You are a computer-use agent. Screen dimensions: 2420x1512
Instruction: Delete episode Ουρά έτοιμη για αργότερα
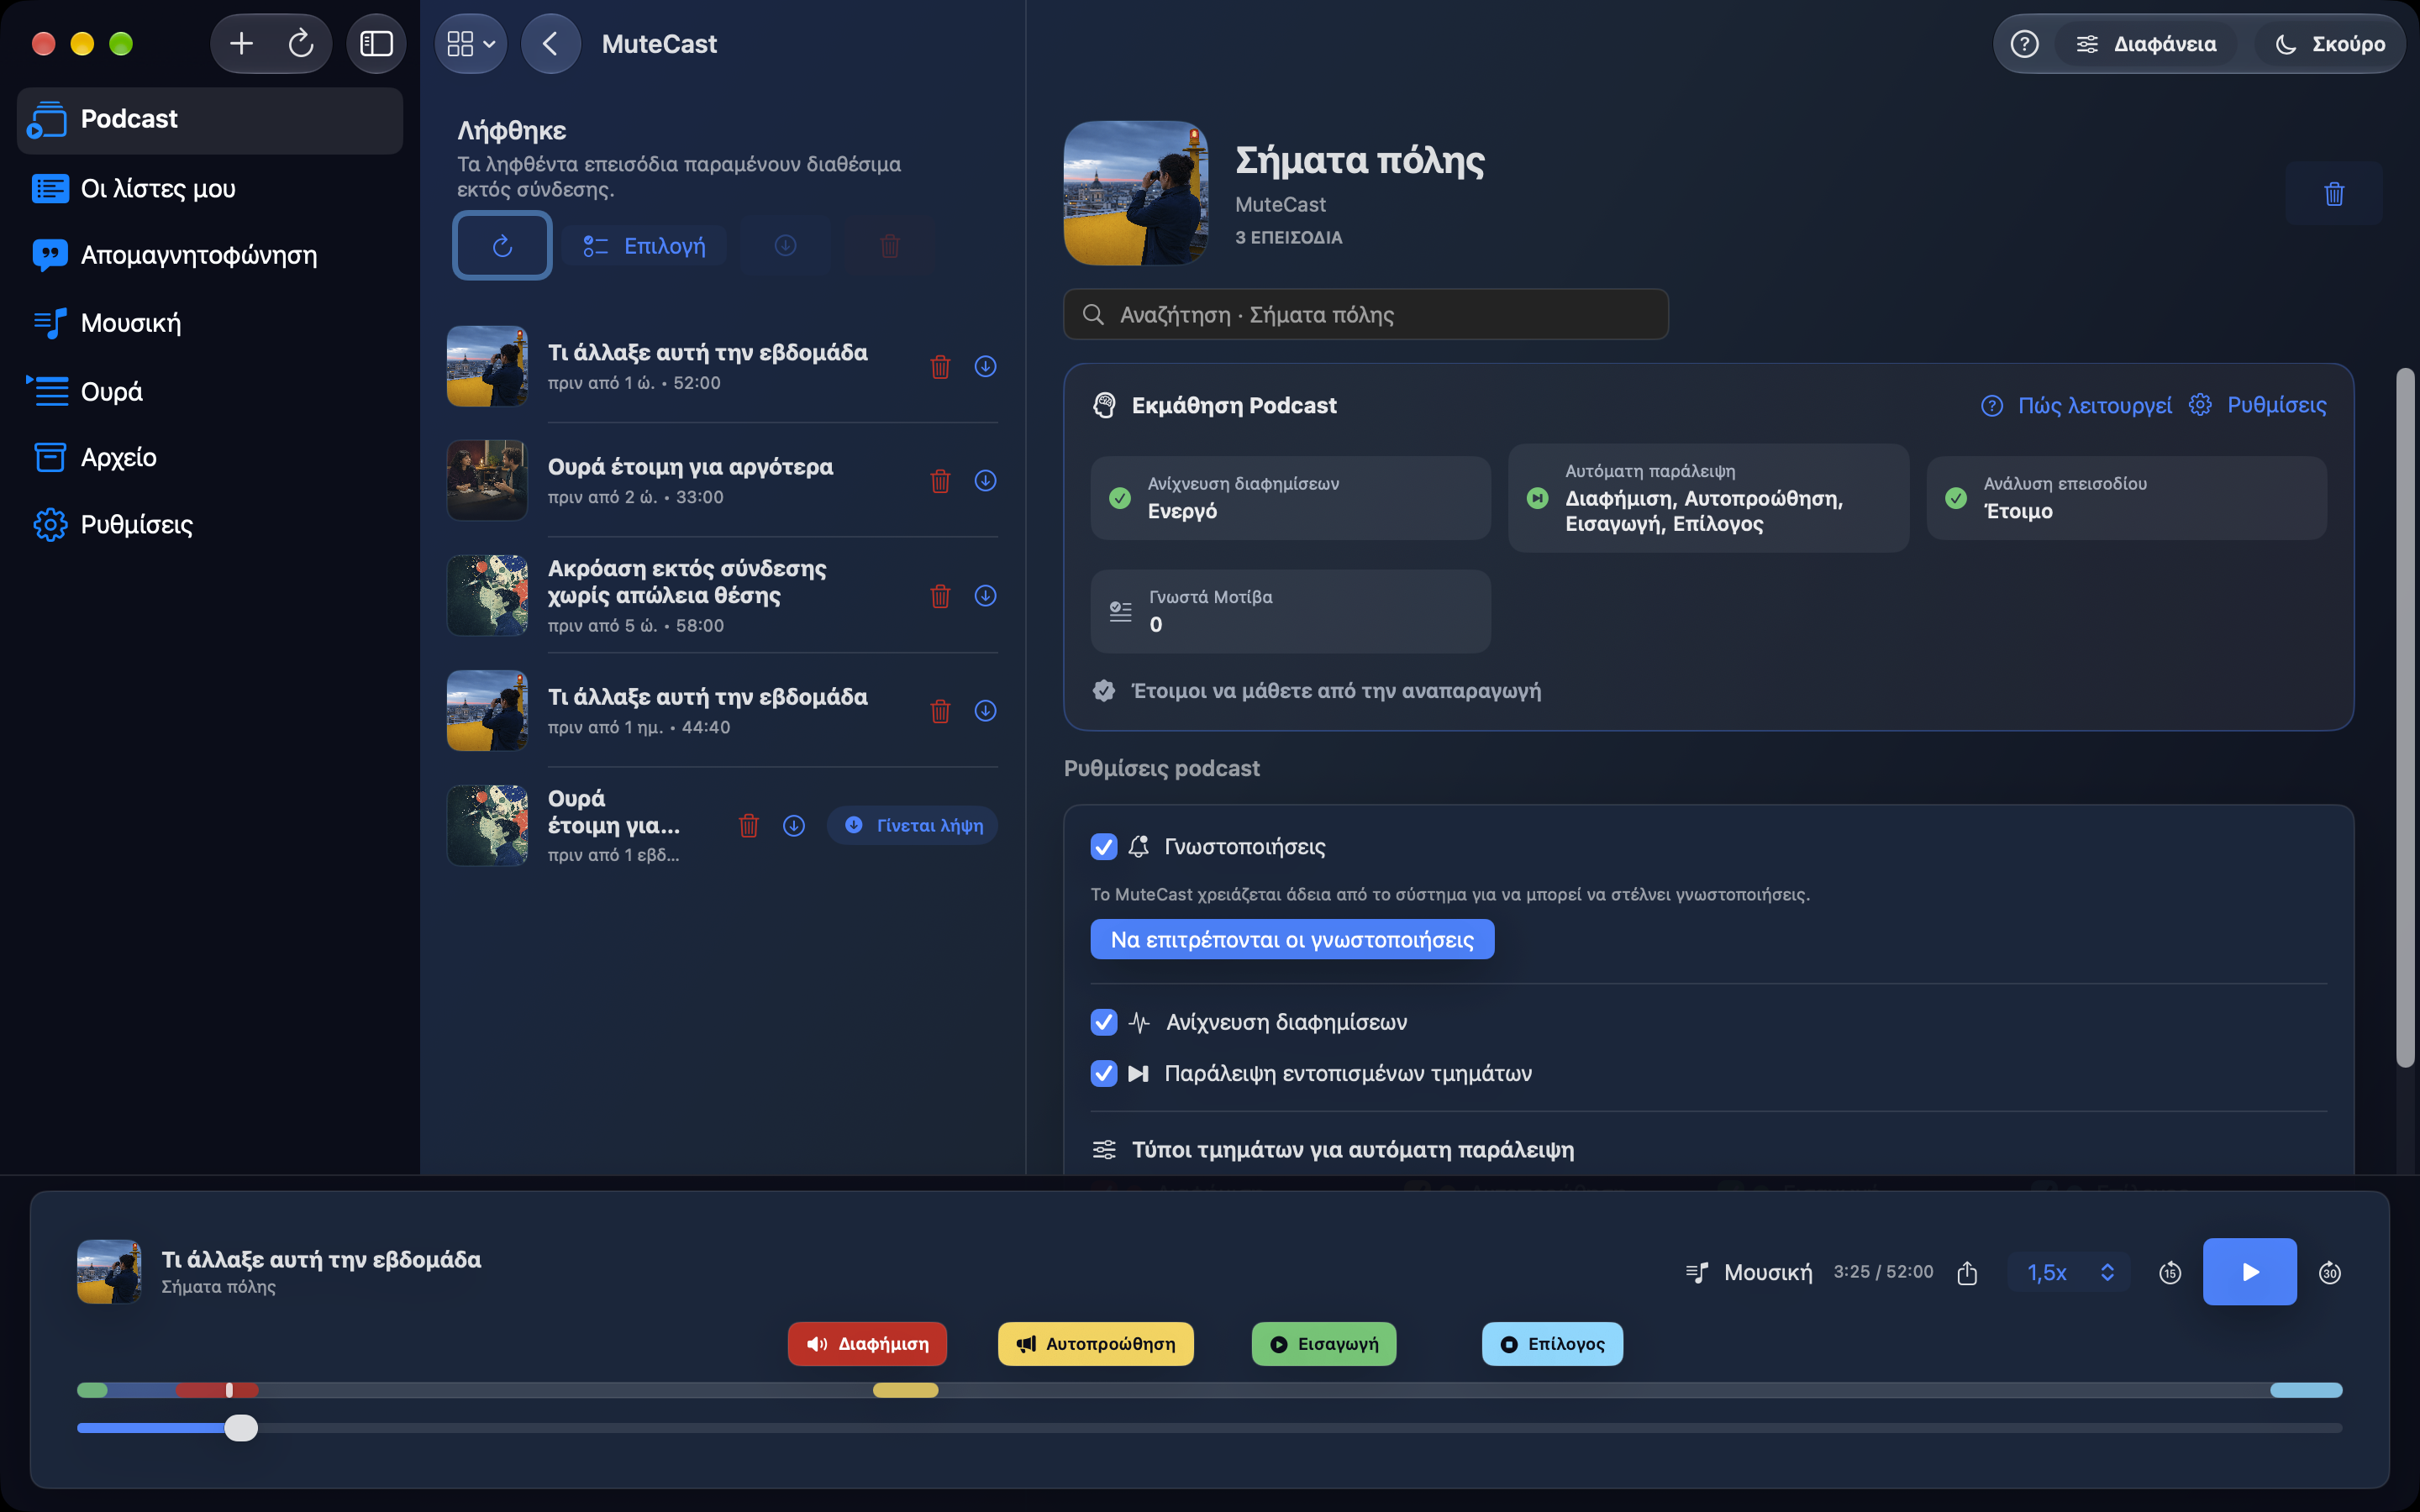[x=940, y=481]
